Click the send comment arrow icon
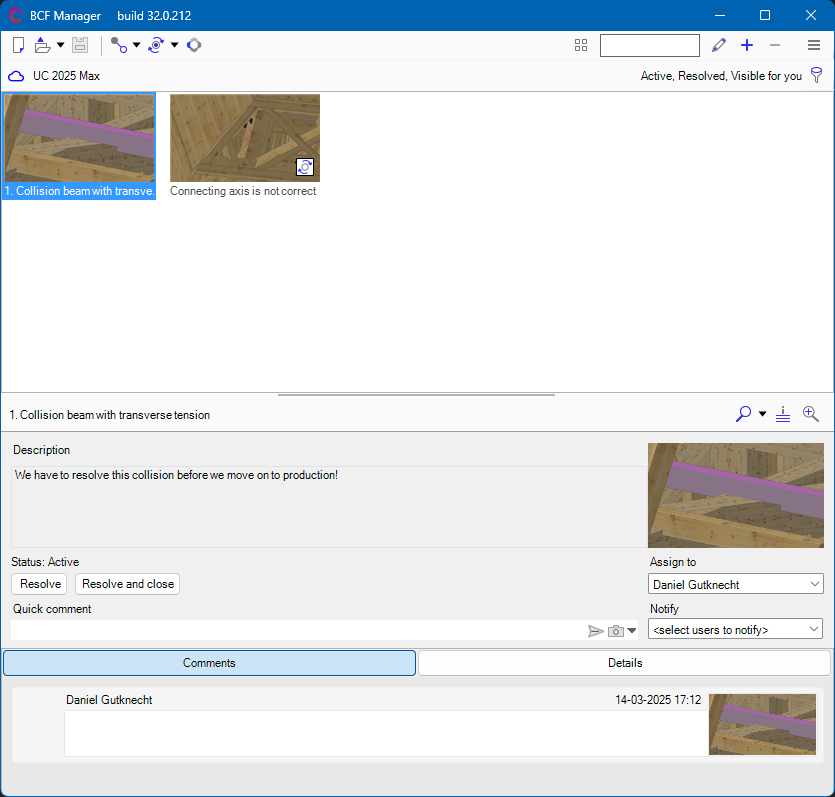Viewport: 835px width, 797px height. [595, 631]
